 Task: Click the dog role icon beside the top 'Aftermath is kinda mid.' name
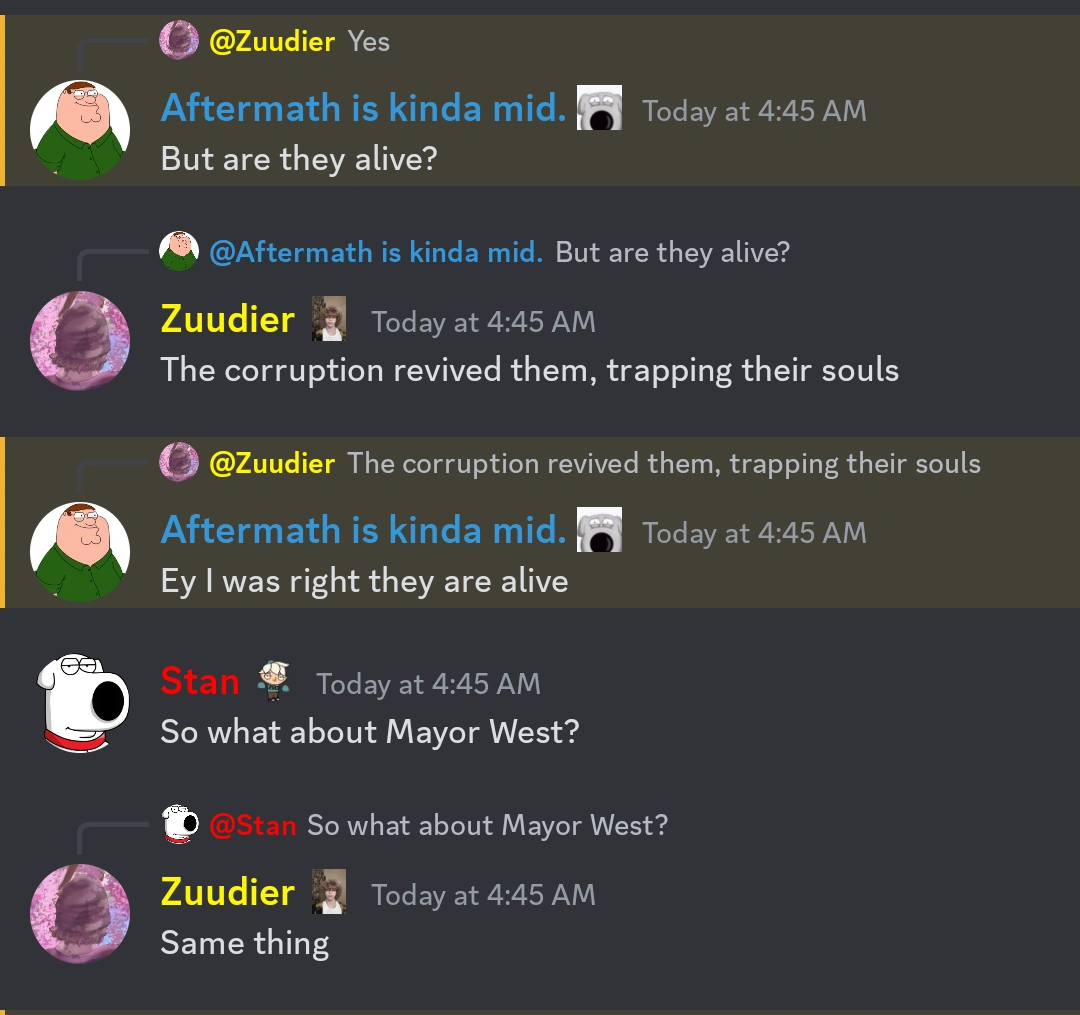pyautogui.click(x=599, y=108)
